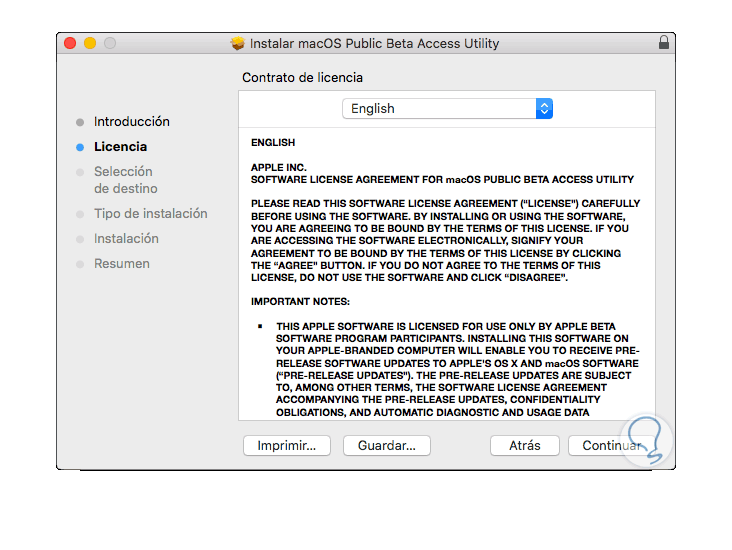Click the window title Instalar macOS Public Beta Access Utility
732x550 pixels.
click(x=374, y=43)
